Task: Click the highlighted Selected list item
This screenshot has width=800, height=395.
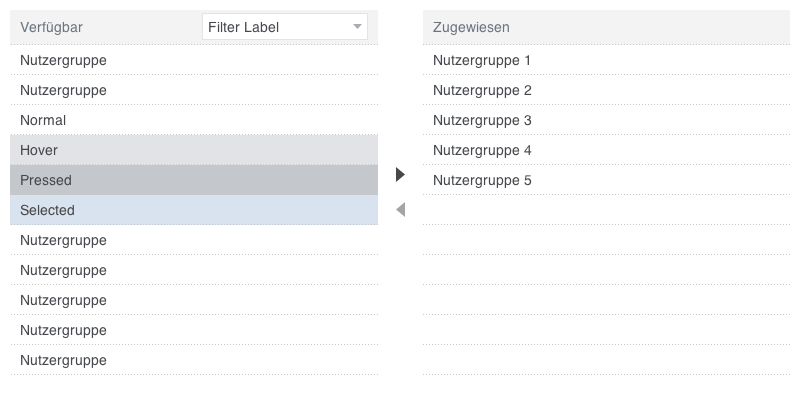Action: click(194, 210)
